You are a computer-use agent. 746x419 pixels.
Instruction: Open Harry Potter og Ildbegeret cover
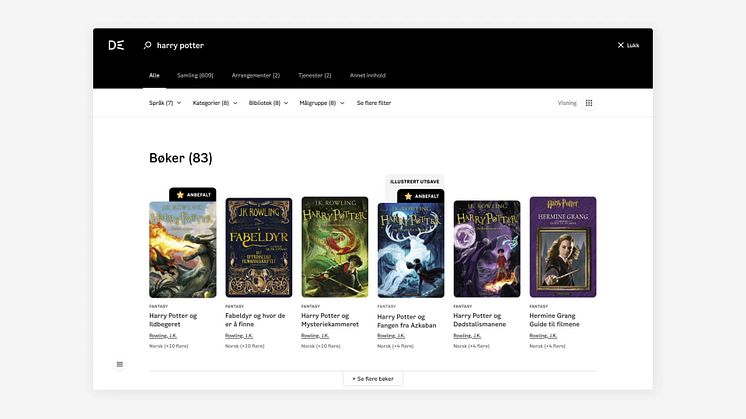(x=183, y=250)
